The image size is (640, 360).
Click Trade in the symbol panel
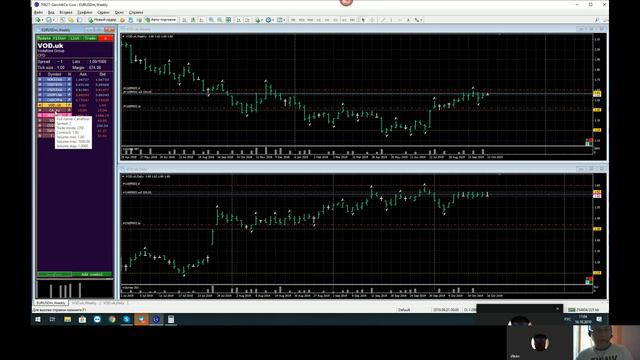tap(90, 38)
